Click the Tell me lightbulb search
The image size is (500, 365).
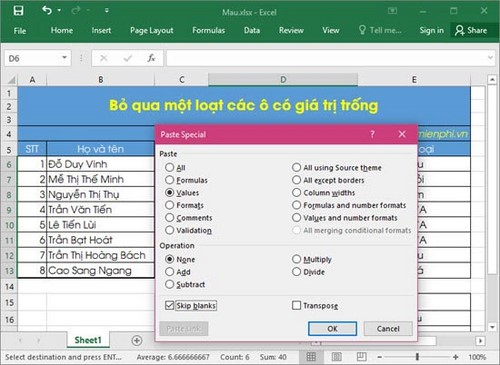(x=362, y=30)
